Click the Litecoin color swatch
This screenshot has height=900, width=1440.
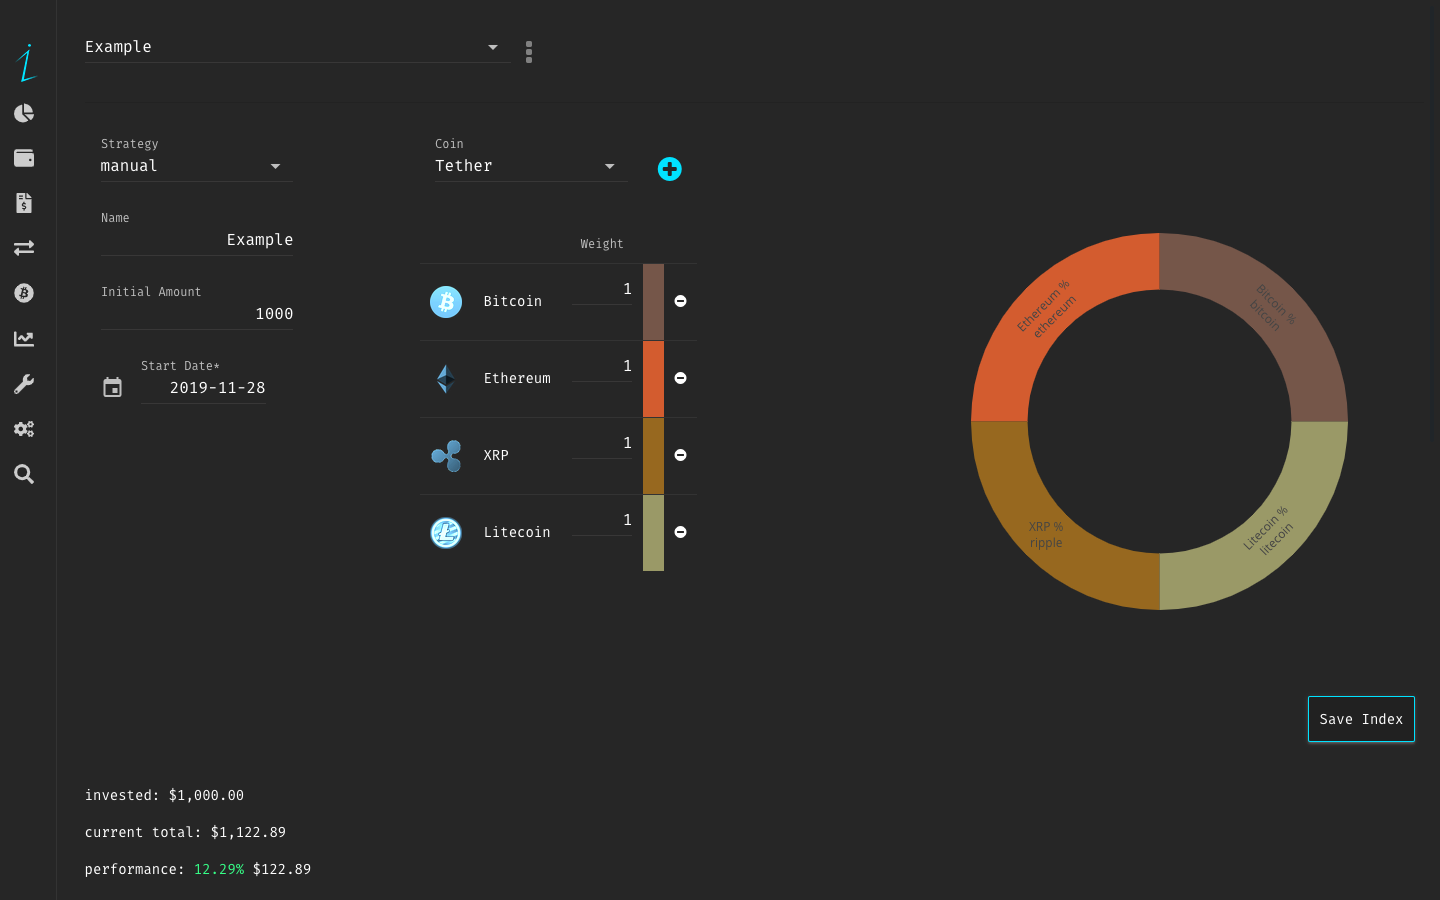pyautogui.click(x=653, y=533)
